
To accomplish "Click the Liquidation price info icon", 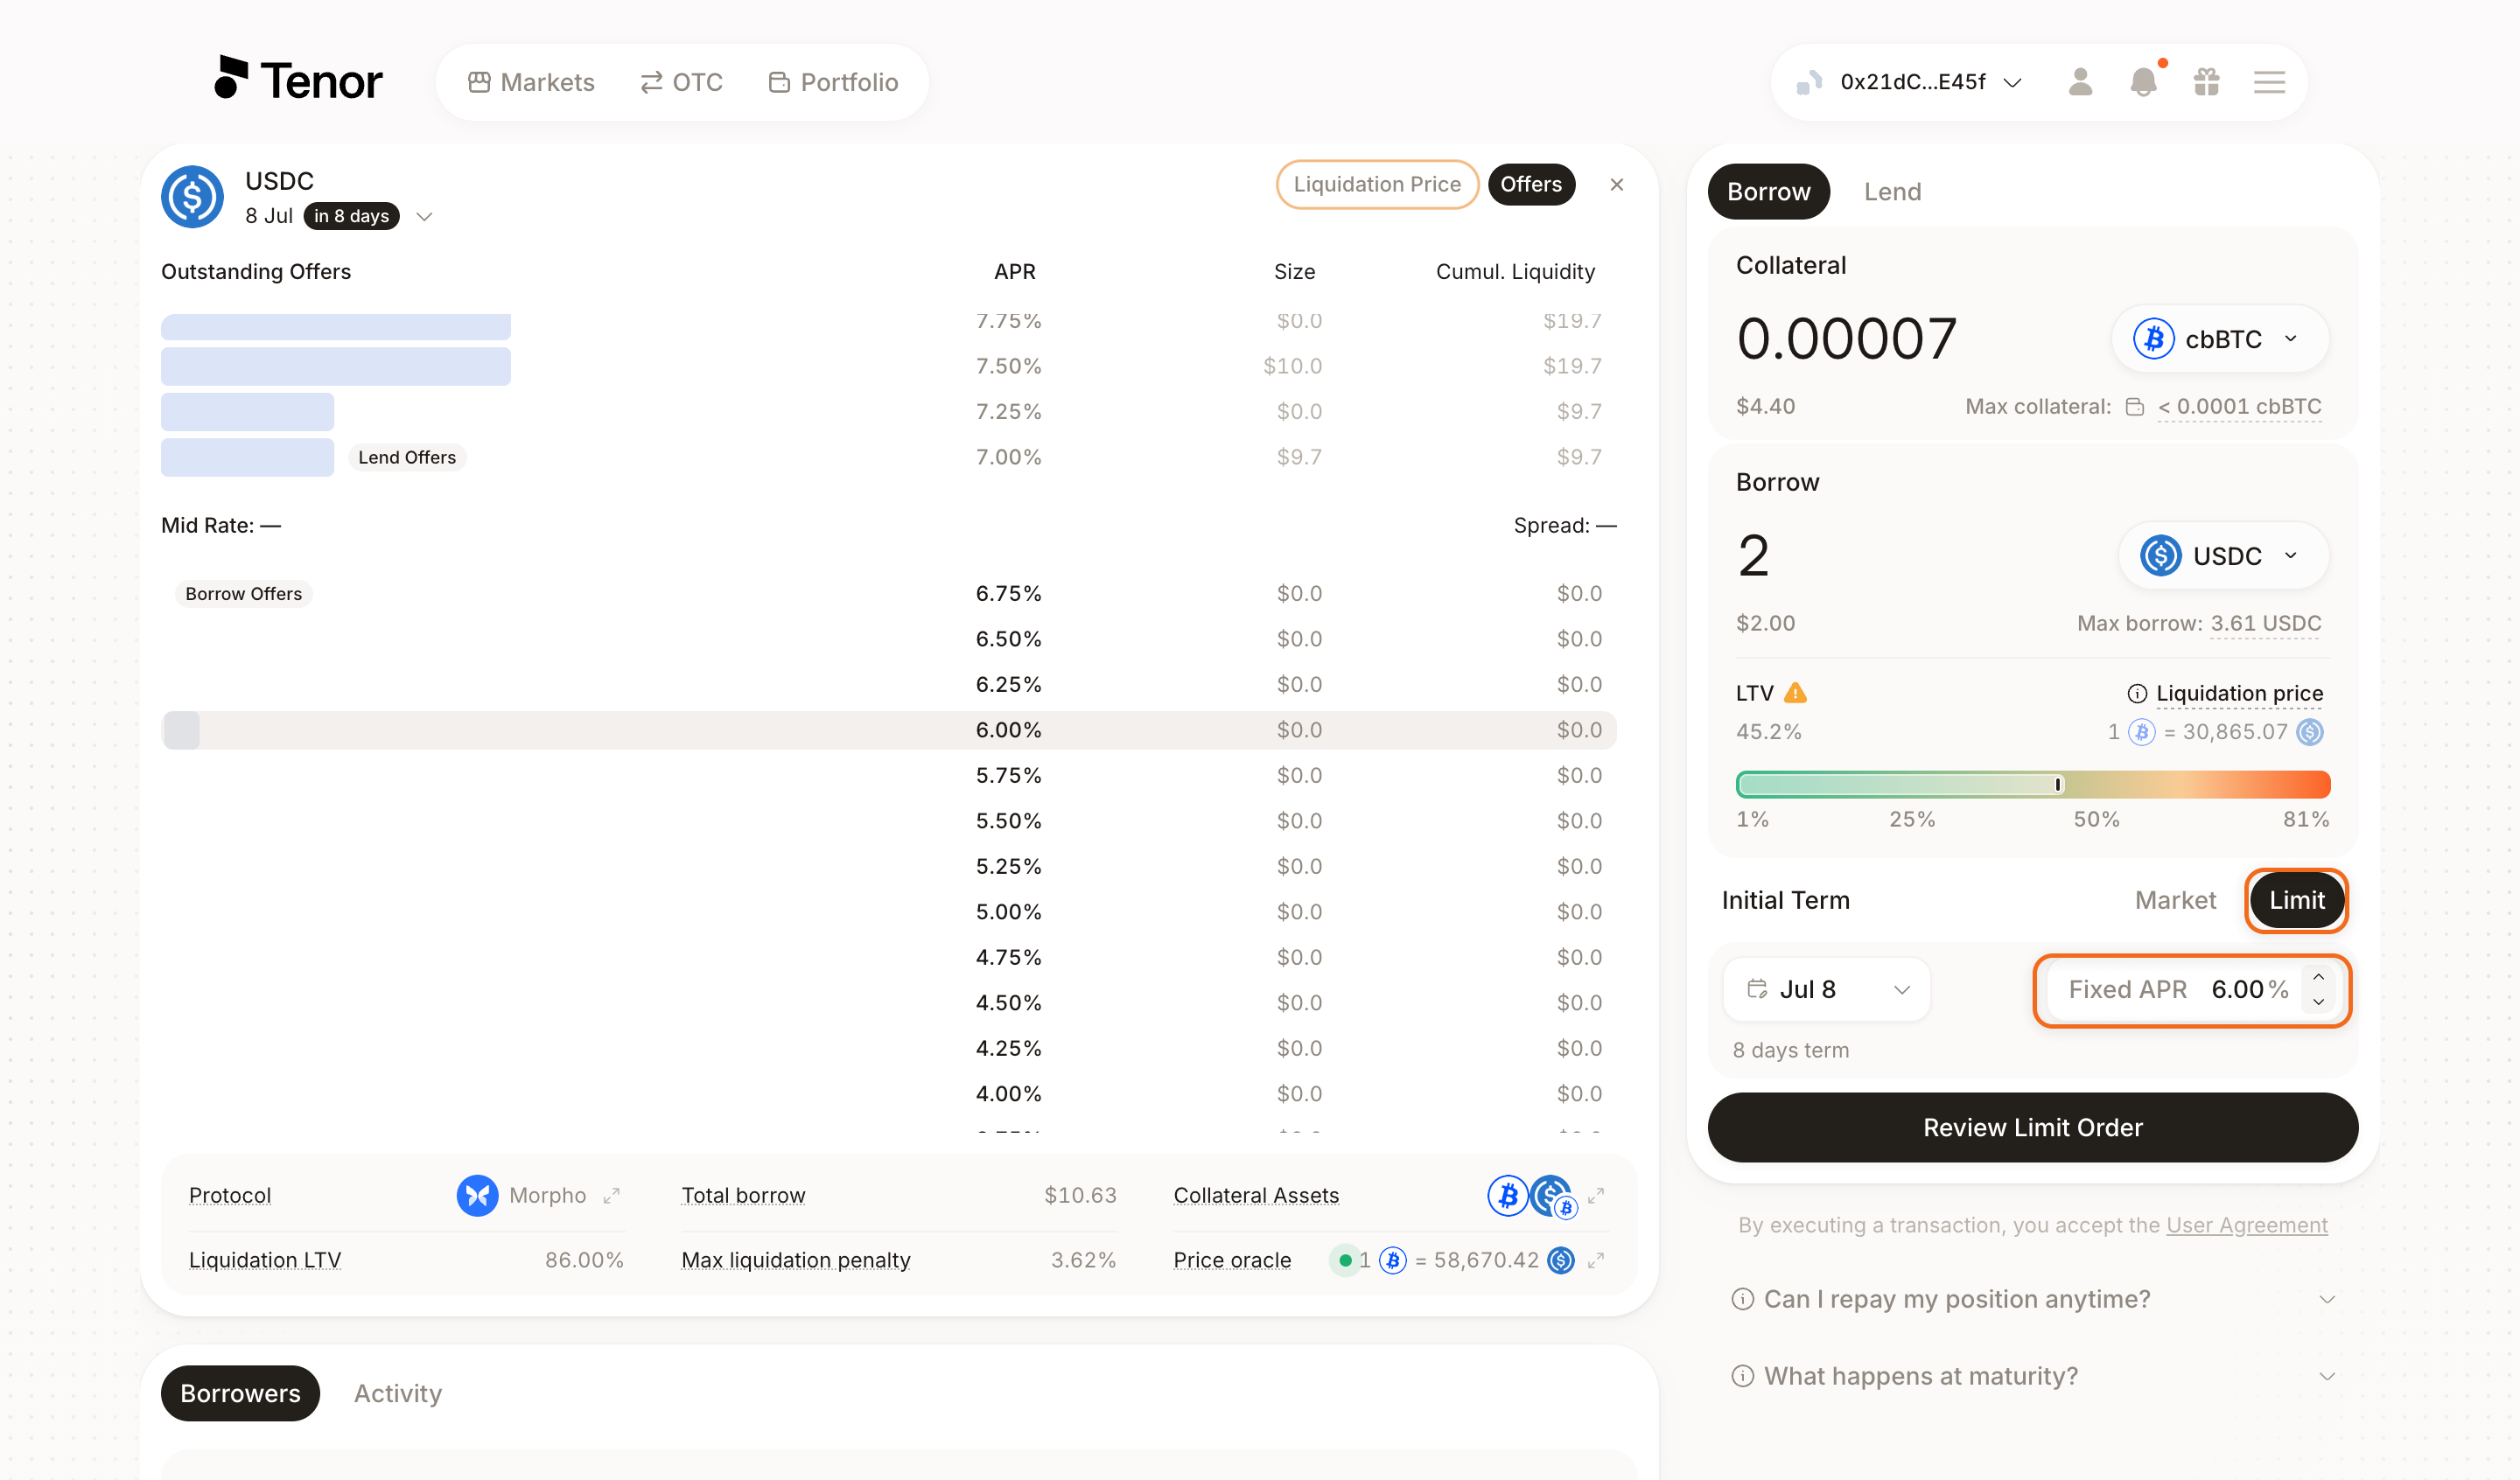I will [x=2136, y=693].
